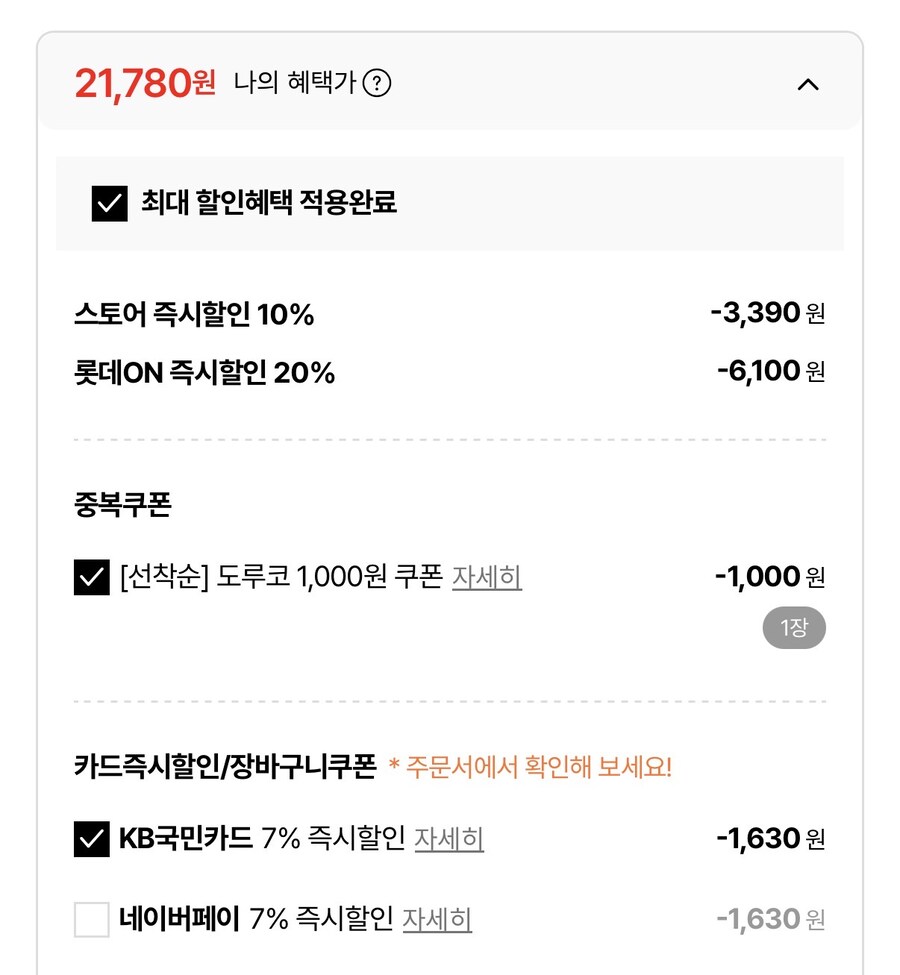
Task: Click the 1장 coupon count badge
Action: pos(793,627)
